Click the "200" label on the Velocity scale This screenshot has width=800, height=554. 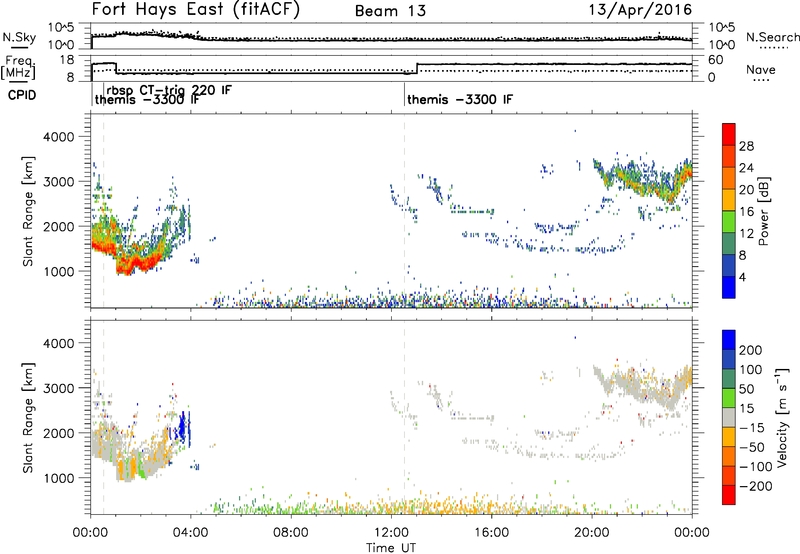coord(751,350)
